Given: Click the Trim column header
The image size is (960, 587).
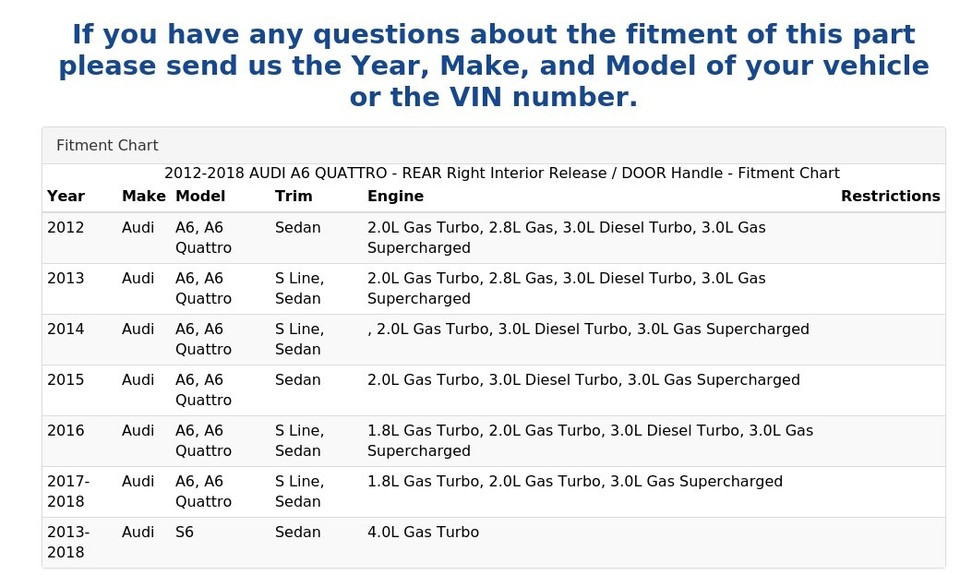Looking at the screenshot, I should point(293,196).
